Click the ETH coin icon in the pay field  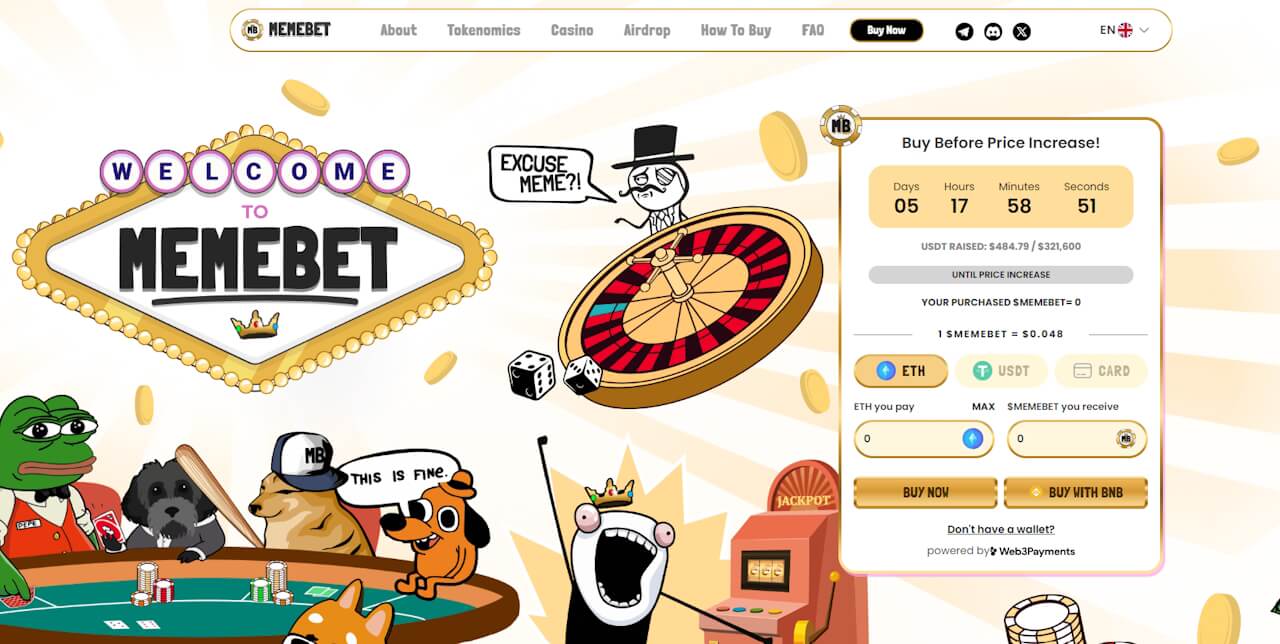972,438
